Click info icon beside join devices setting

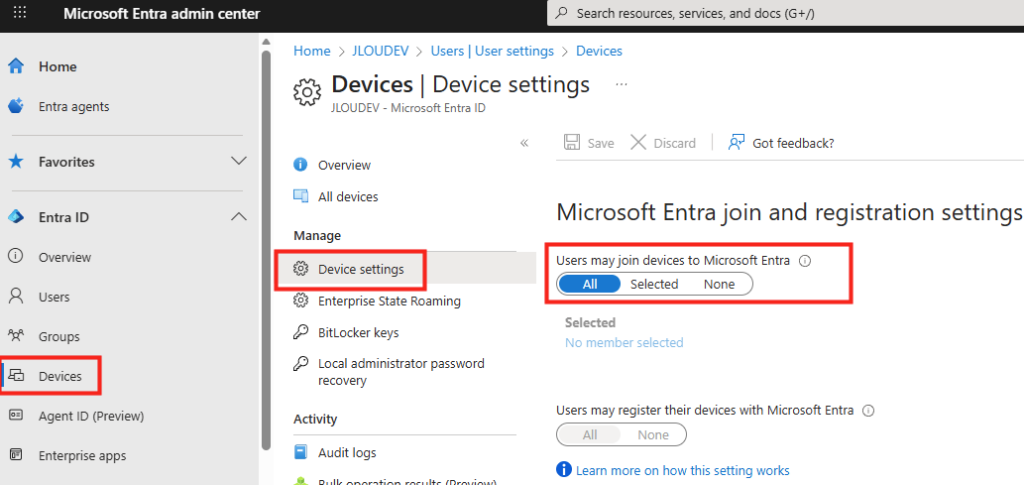(805, 261)
